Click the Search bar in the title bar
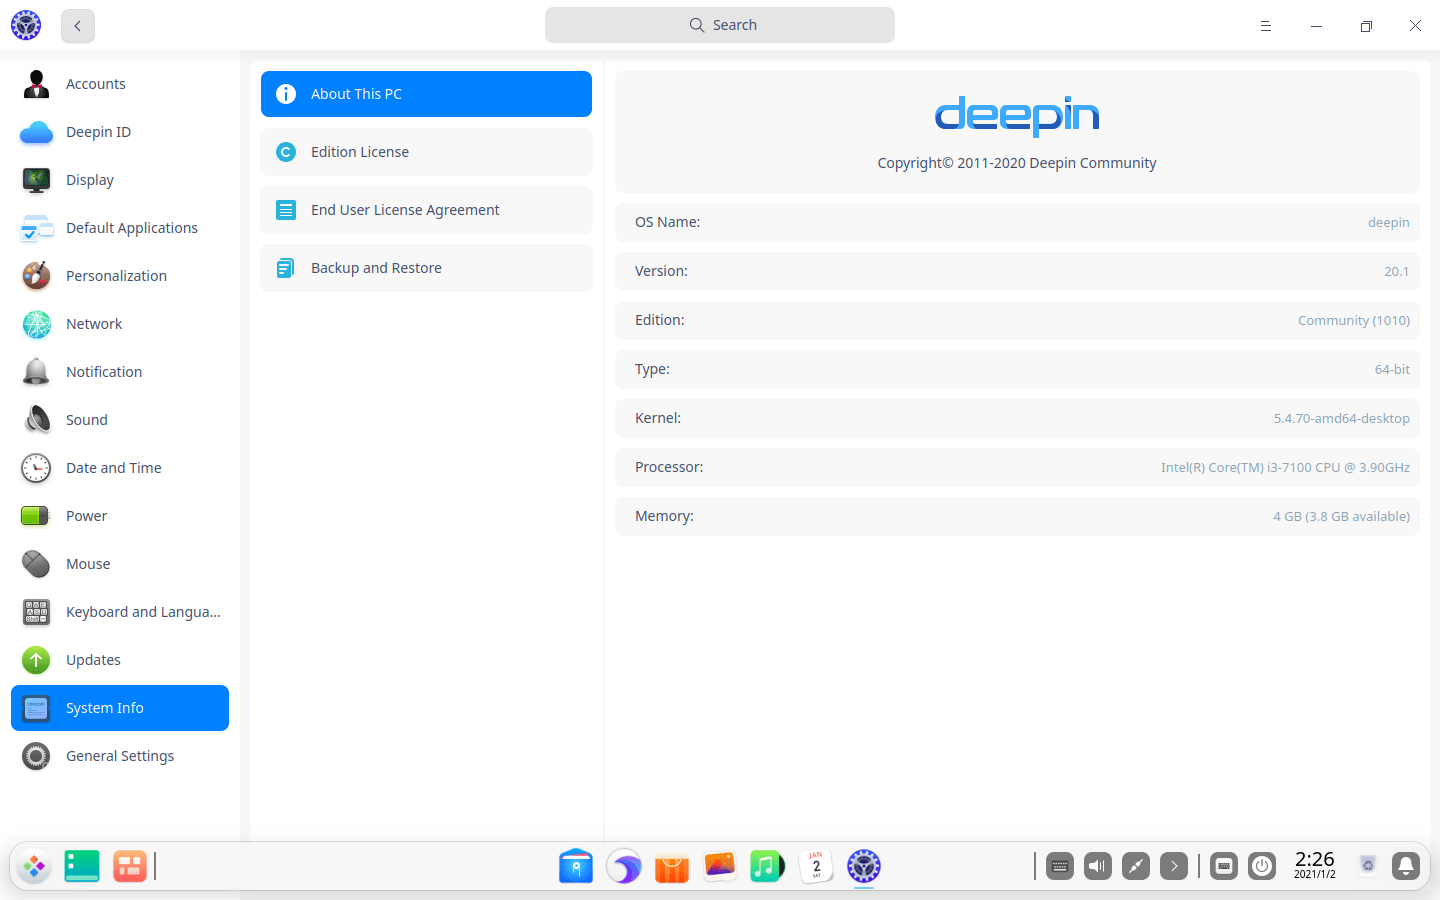The image size is (1440, 900). 719,24
